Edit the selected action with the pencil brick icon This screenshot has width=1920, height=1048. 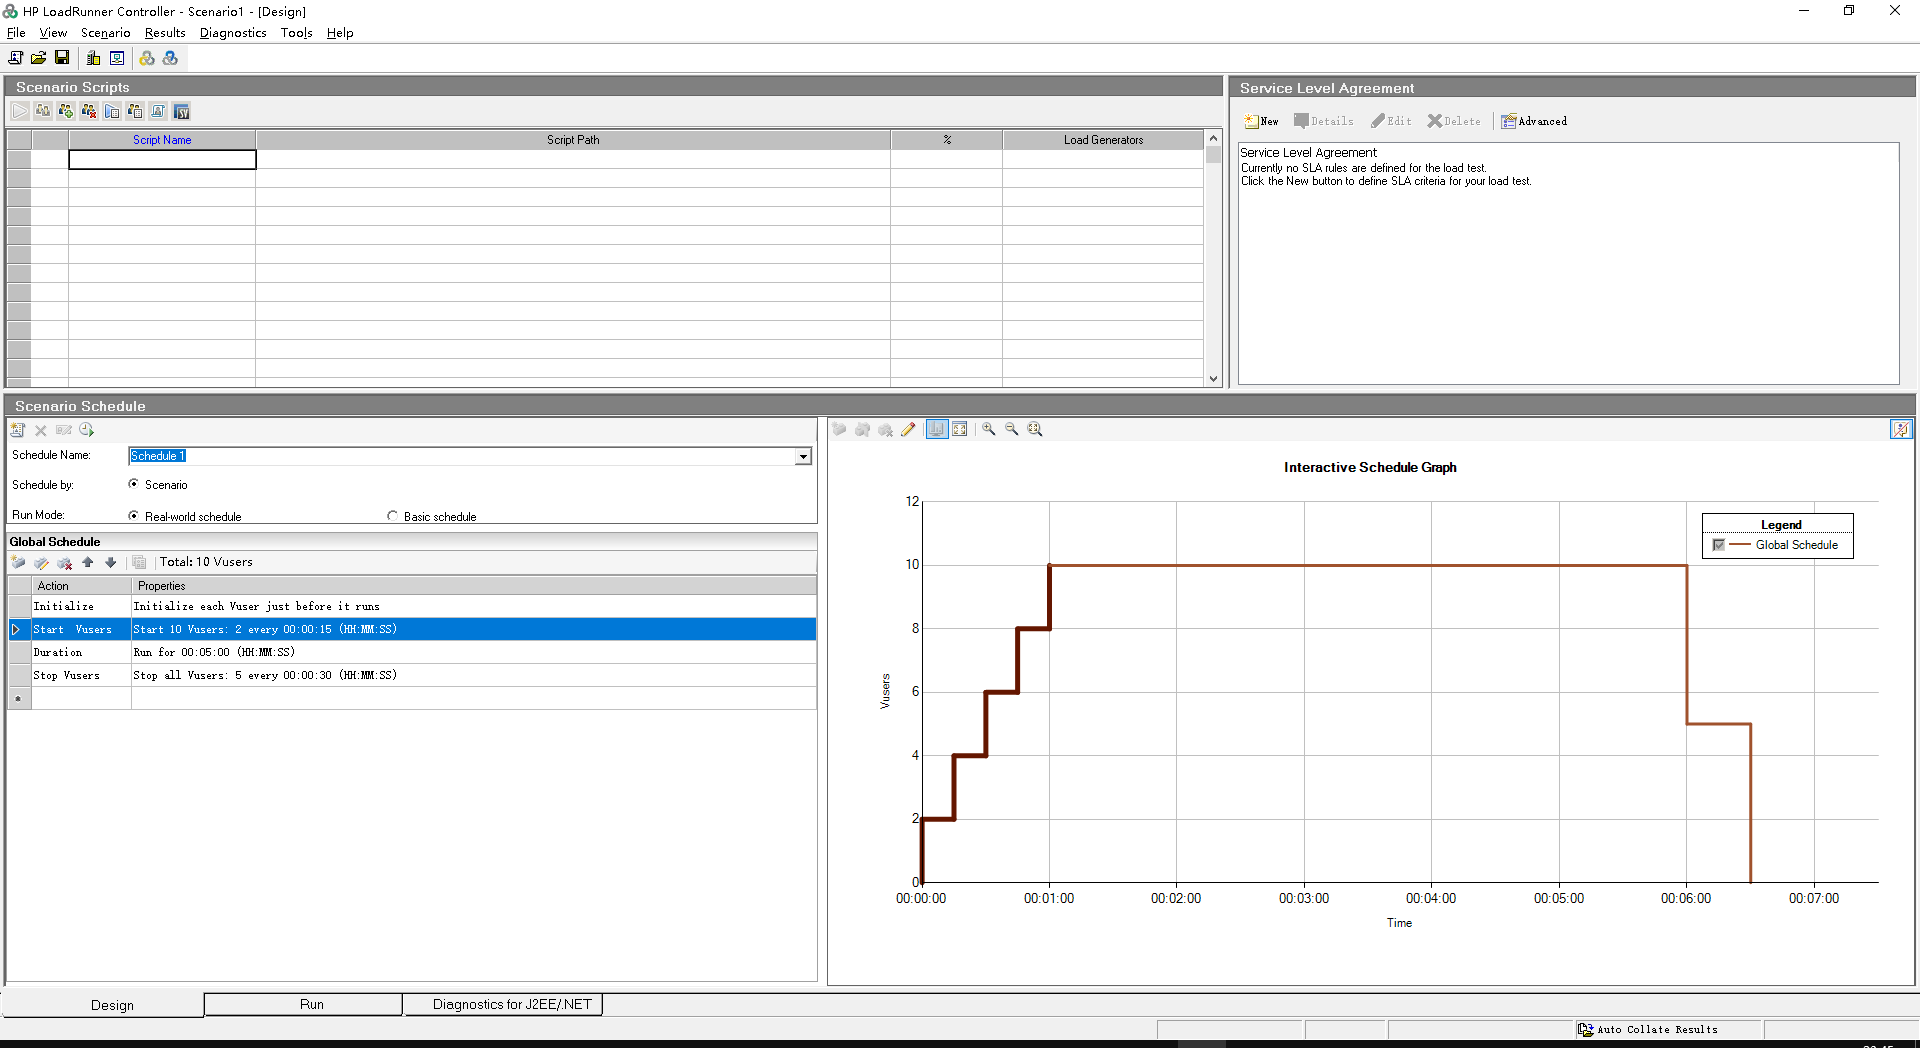click(41, 563)
